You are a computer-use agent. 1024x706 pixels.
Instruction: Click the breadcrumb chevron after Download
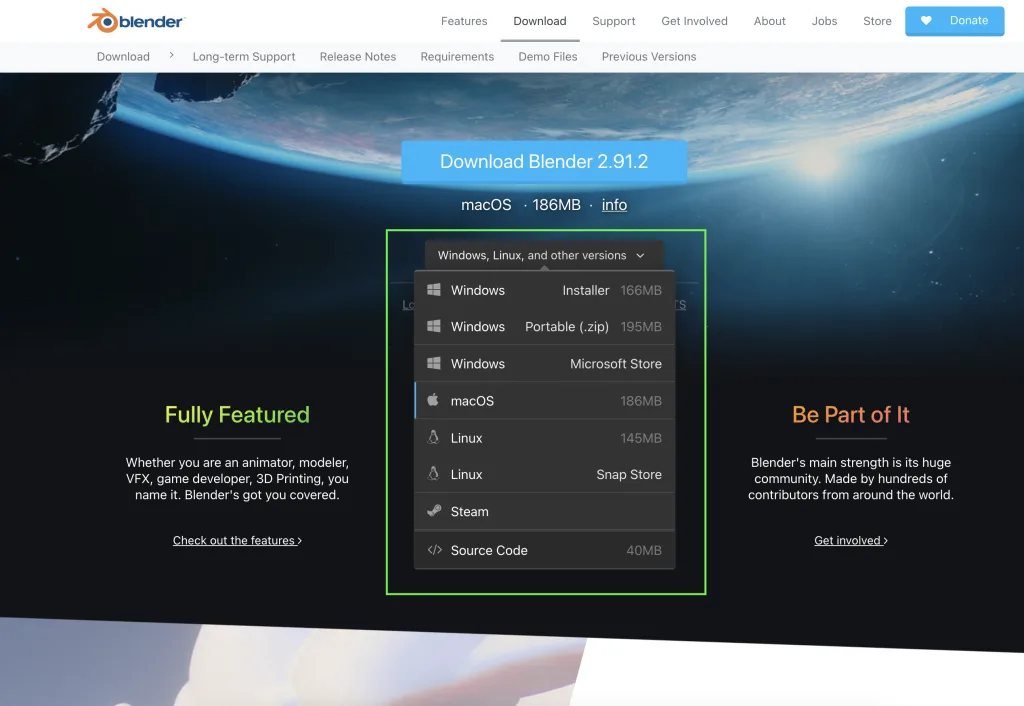(x=171, y=56)
